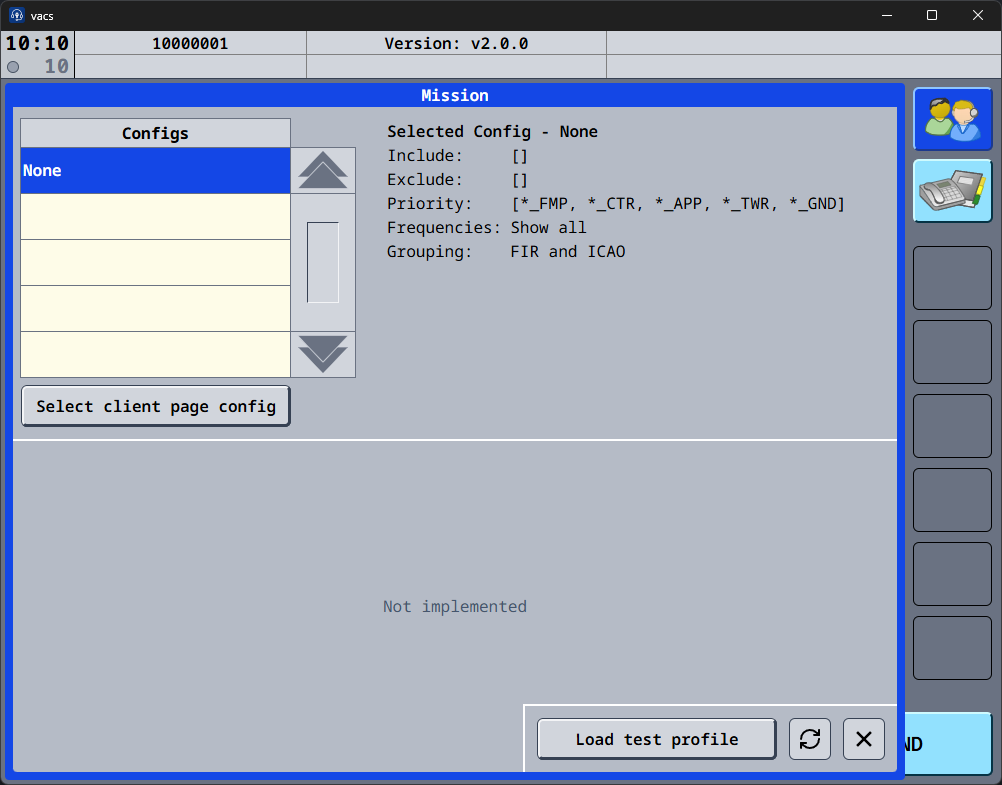Select the None config entry
Screen dimensions: 1002x785
155,171
